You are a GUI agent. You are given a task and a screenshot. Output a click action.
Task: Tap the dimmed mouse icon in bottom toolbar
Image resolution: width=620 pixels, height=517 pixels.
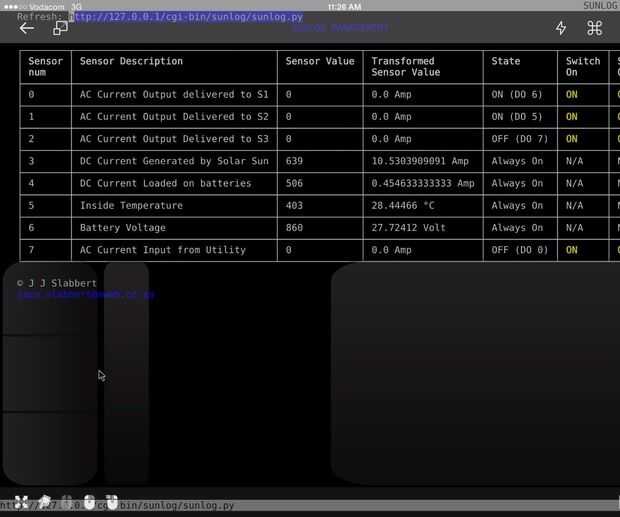(x=67, y=502)
